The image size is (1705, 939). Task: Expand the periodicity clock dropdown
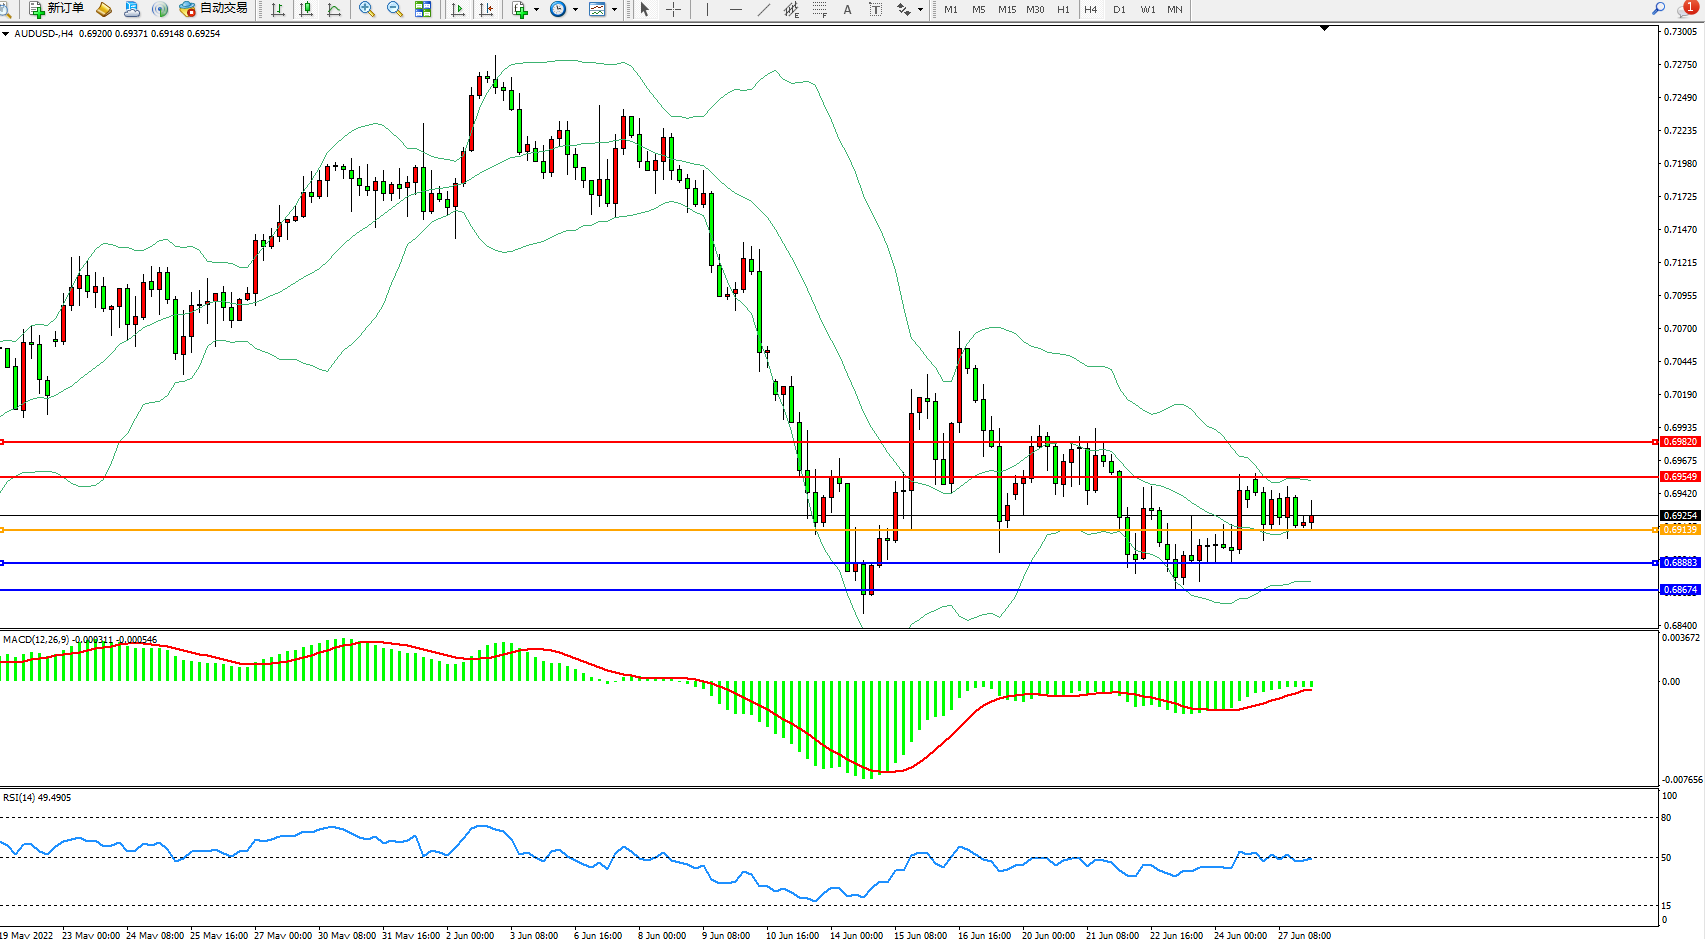pyautogui.click(x=575, y=9)
